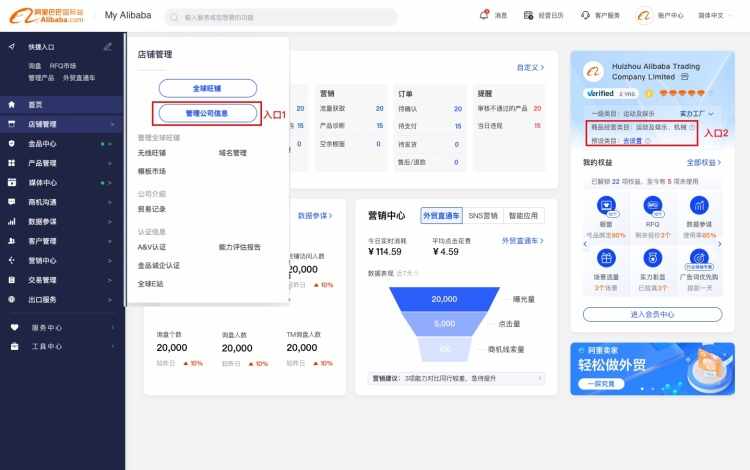Click the home icon for 首页

point(12,104)
